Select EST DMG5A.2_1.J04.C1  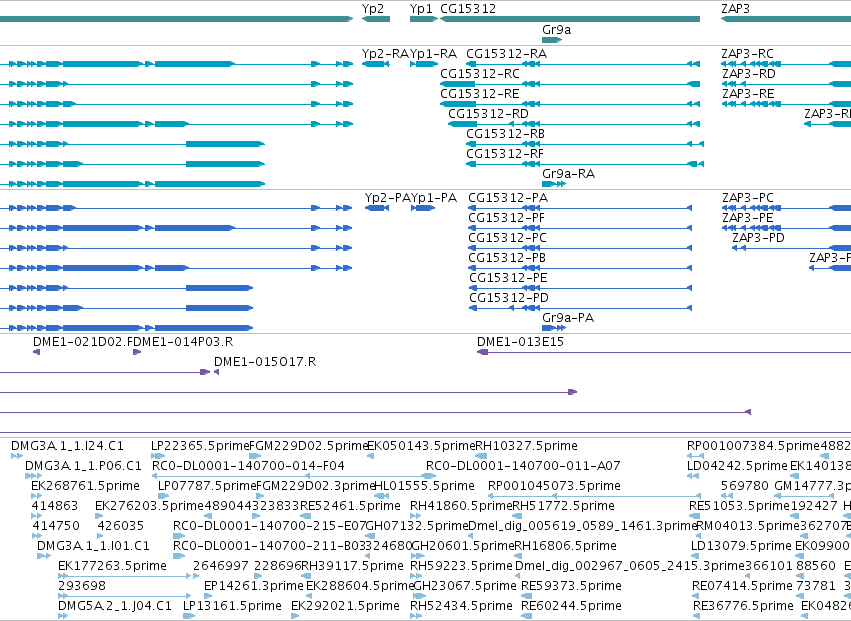[x=115, y=606]
